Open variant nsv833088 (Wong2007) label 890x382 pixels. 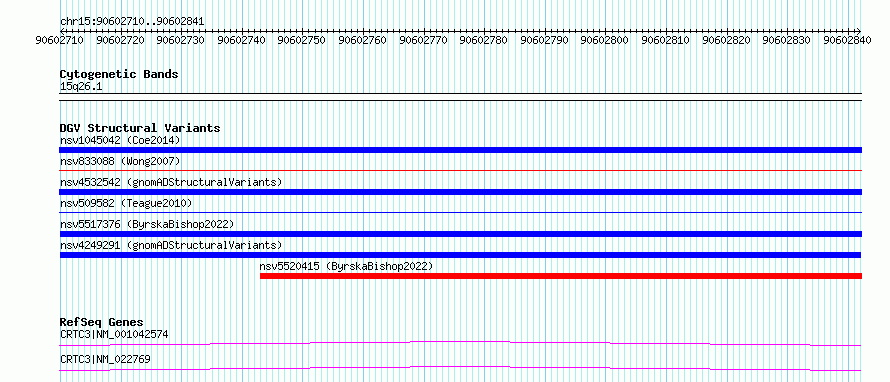(x=120, y=161)
